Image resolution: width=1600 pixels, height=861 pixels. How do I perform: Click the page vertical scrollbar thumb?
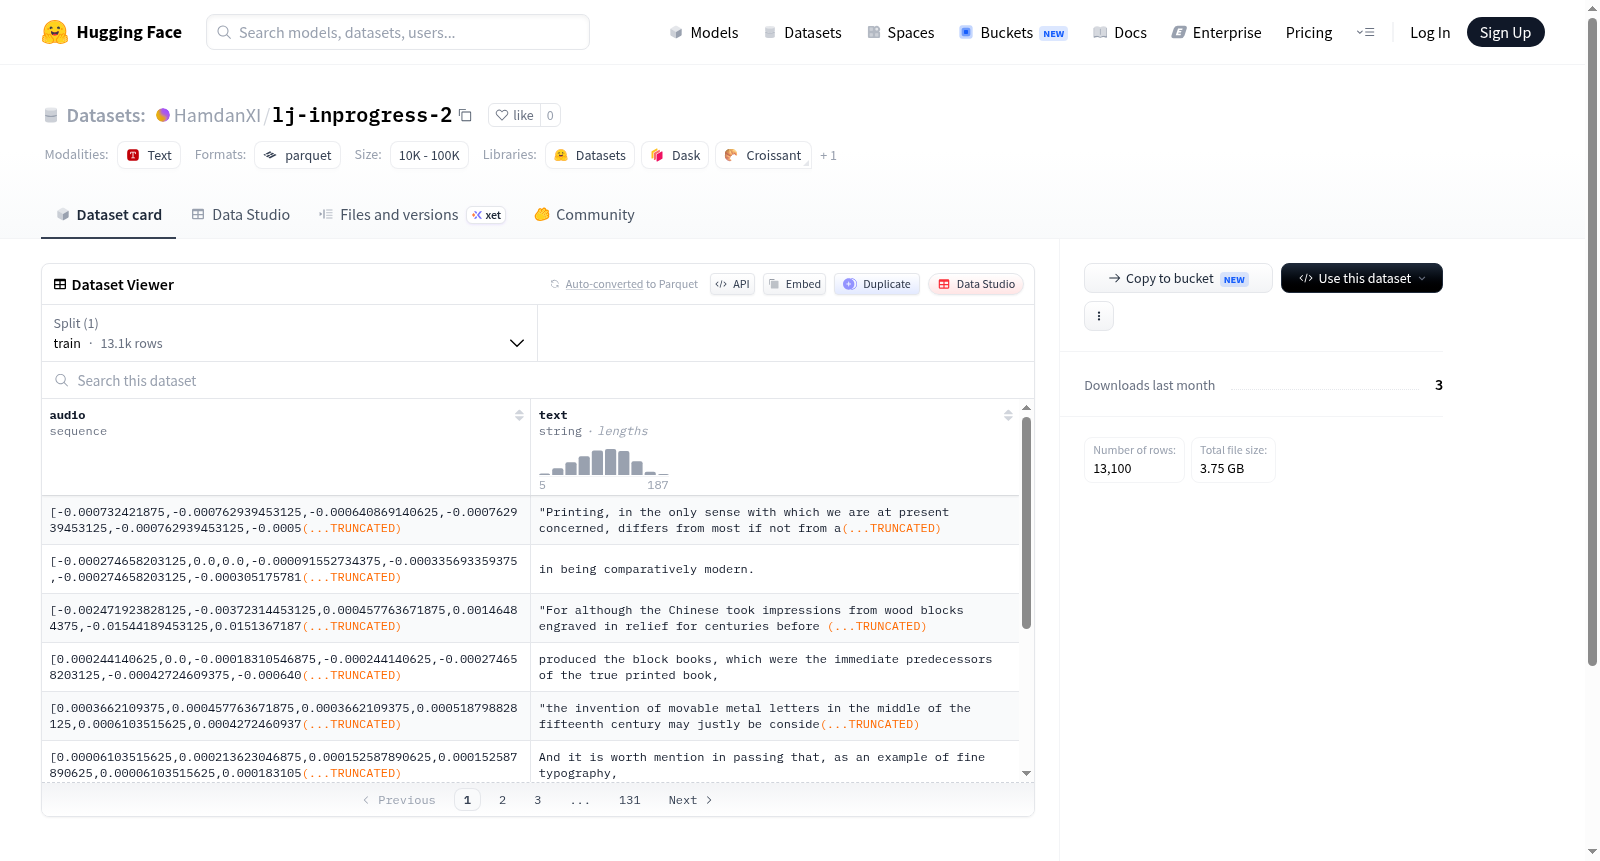pyautogui.click(x=1592, y=340)
